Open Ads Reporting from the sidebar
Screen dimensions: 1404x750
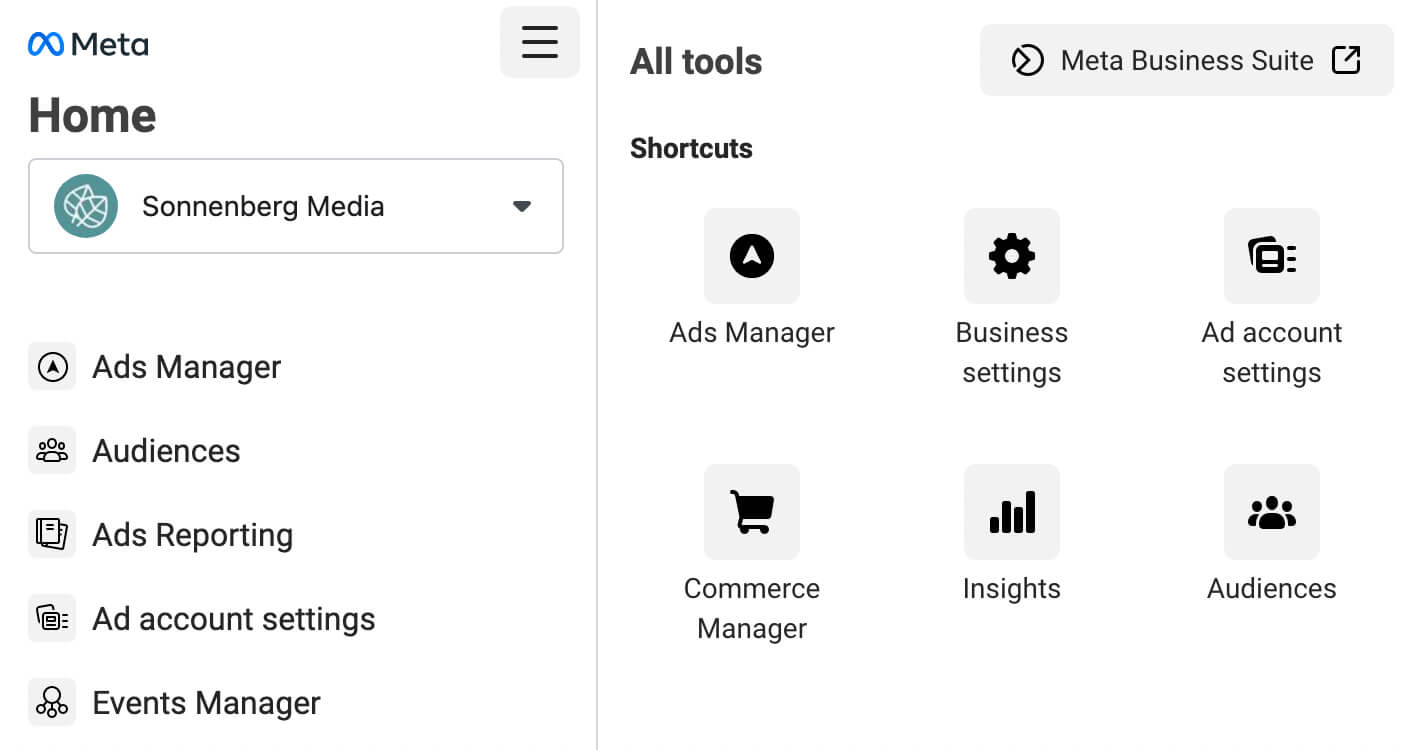192,535
